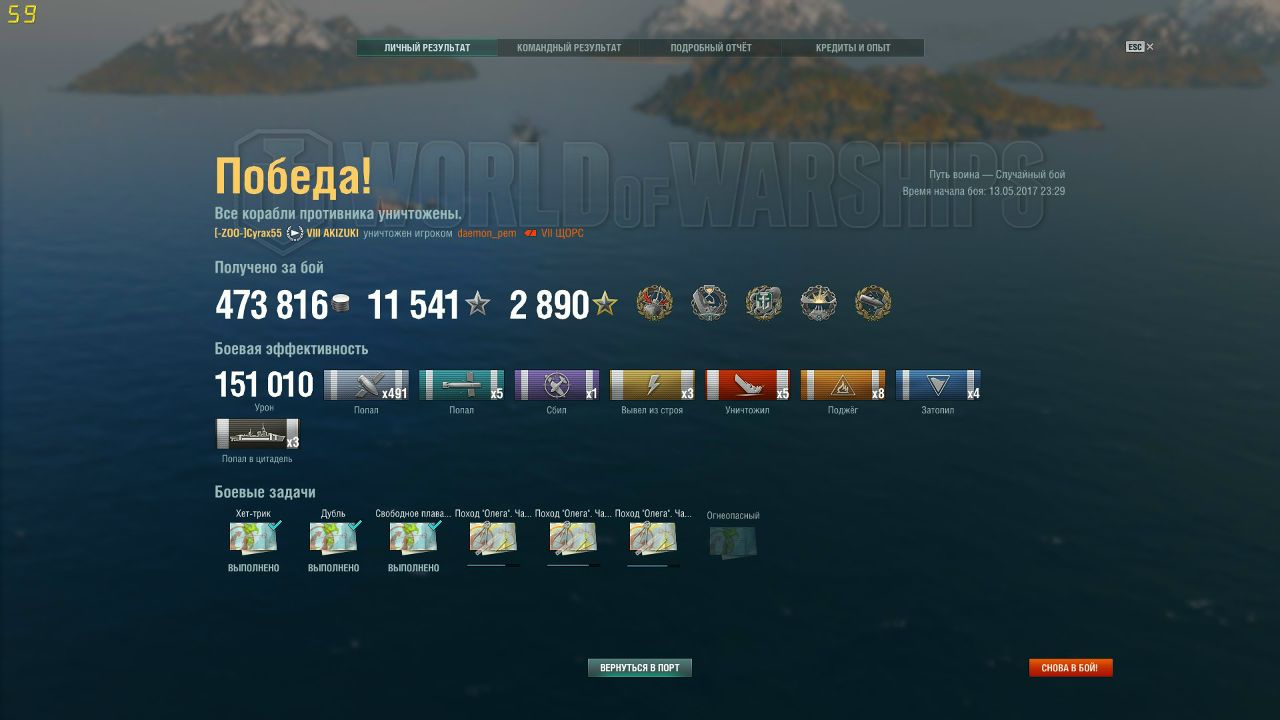Select the Личный результат tab
The height and width of the screenshot is (720, 1280).
(x=427, y=48)
